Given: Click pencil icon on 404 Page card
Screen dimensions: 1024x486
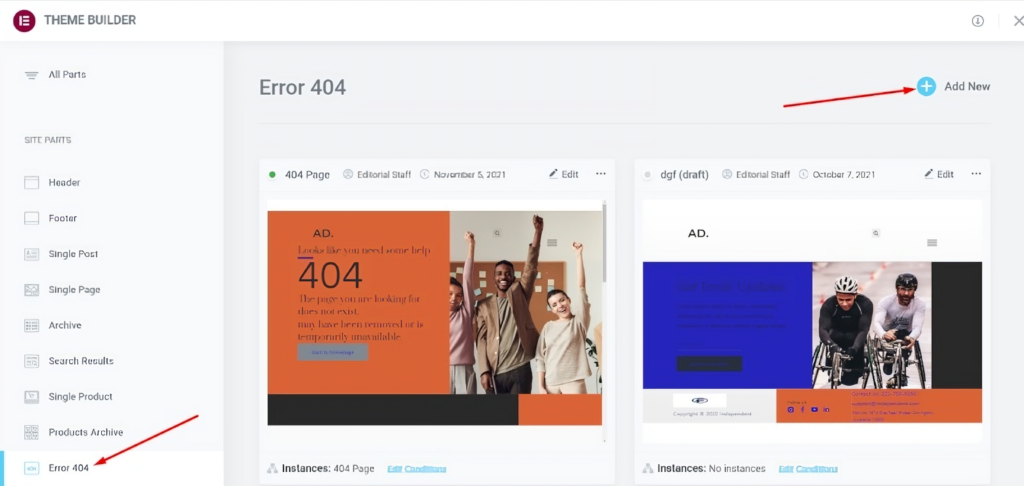Looking at the screenshot, I should coord(553,174).
